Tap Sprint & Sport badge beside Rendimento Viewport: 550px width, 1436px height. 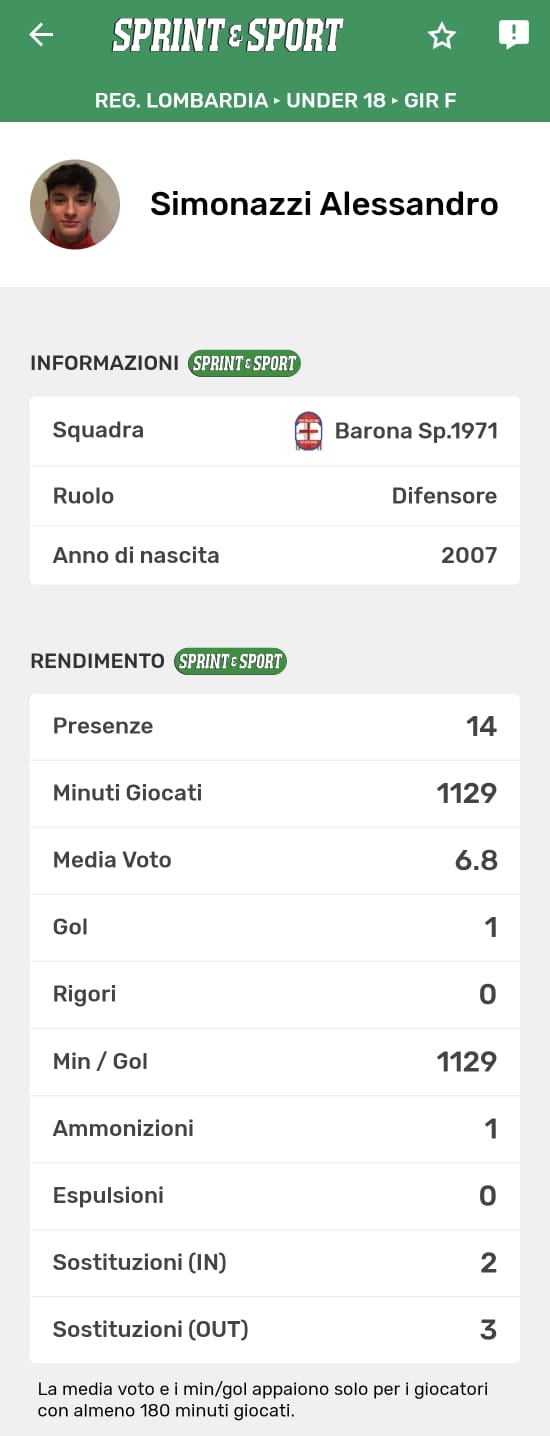pyautogui.click(x=231, y=661)
